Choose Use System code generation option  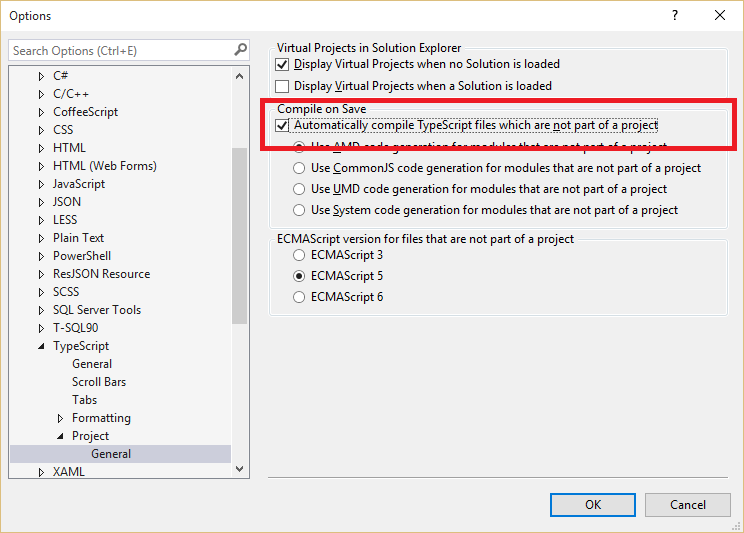pyautogui.click(x=299, y=210)
